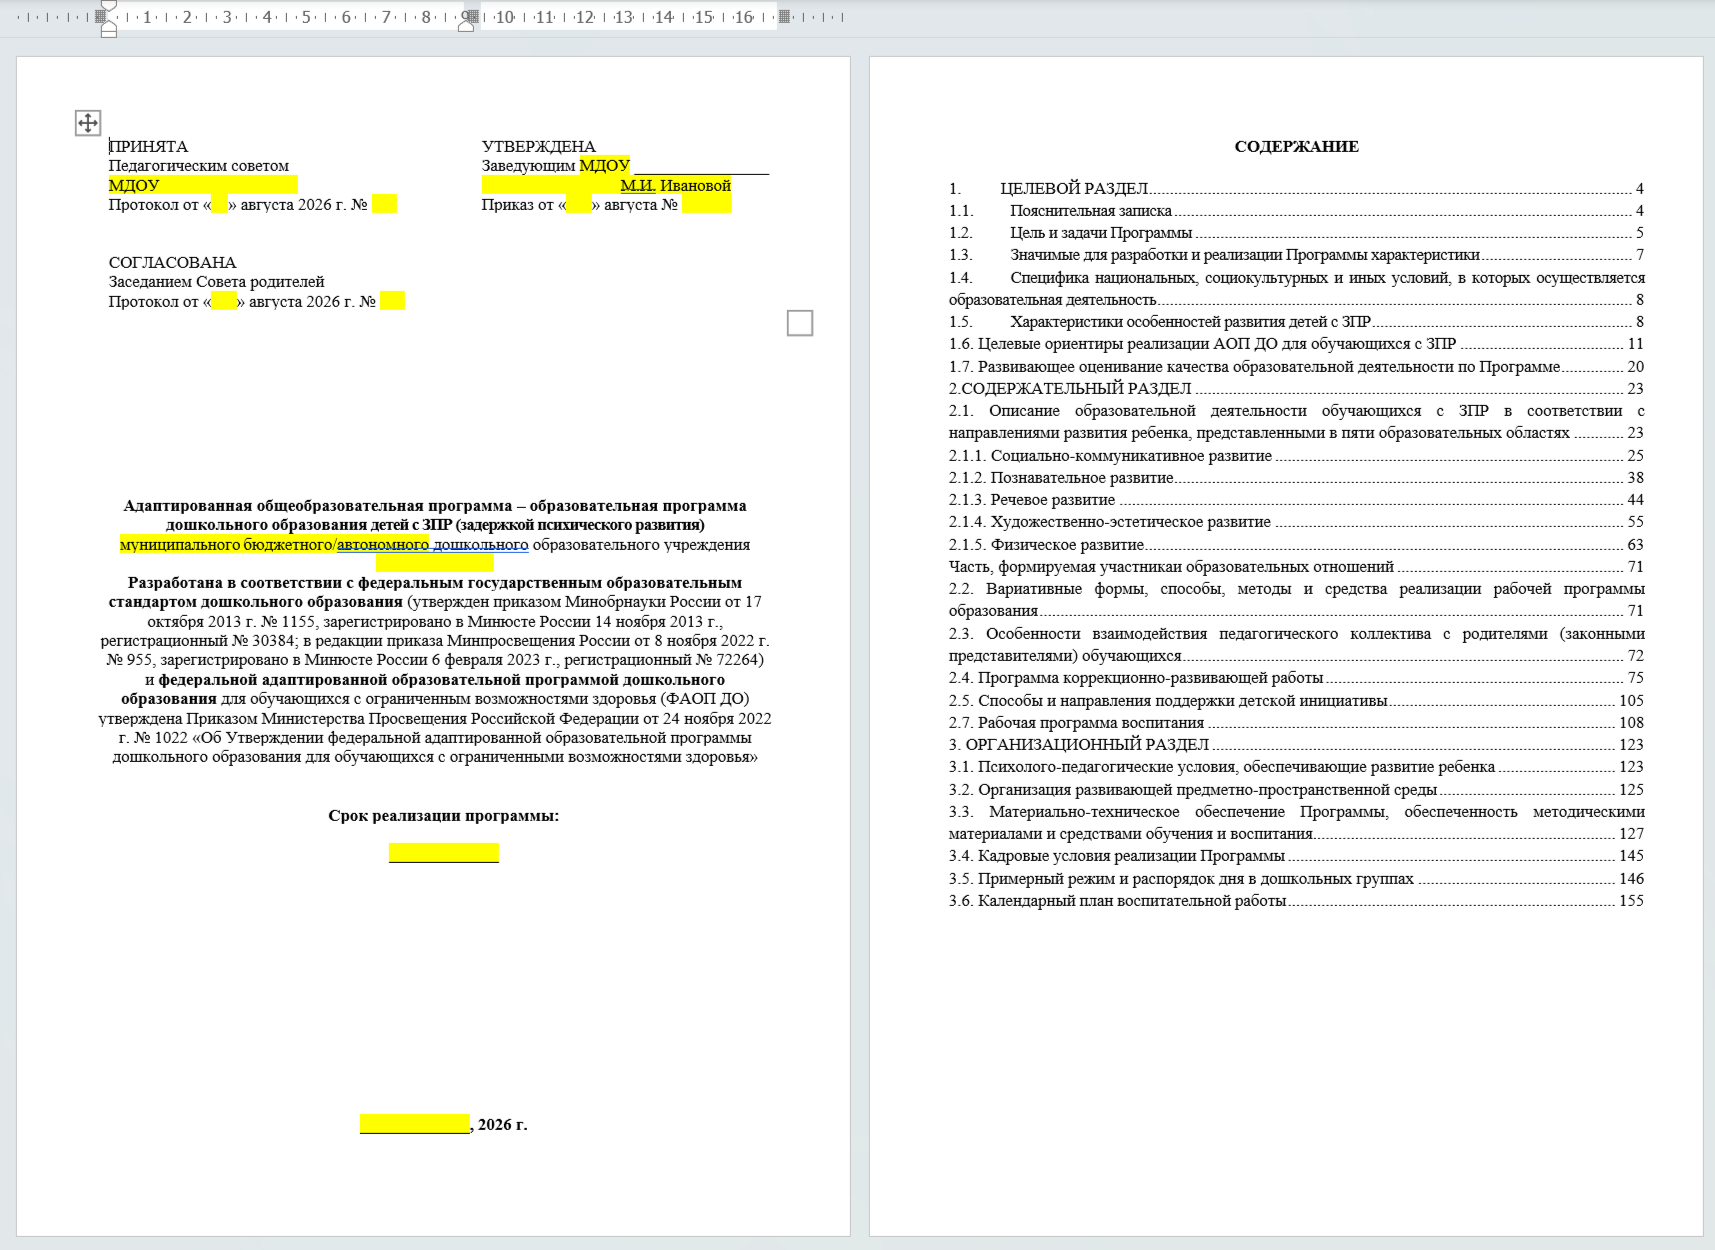The width and height of the screenshot is (1715, 1250).
Task: Click the highlighted field below 'Срок реализации программы'
Action: click(x=444, y=853)
